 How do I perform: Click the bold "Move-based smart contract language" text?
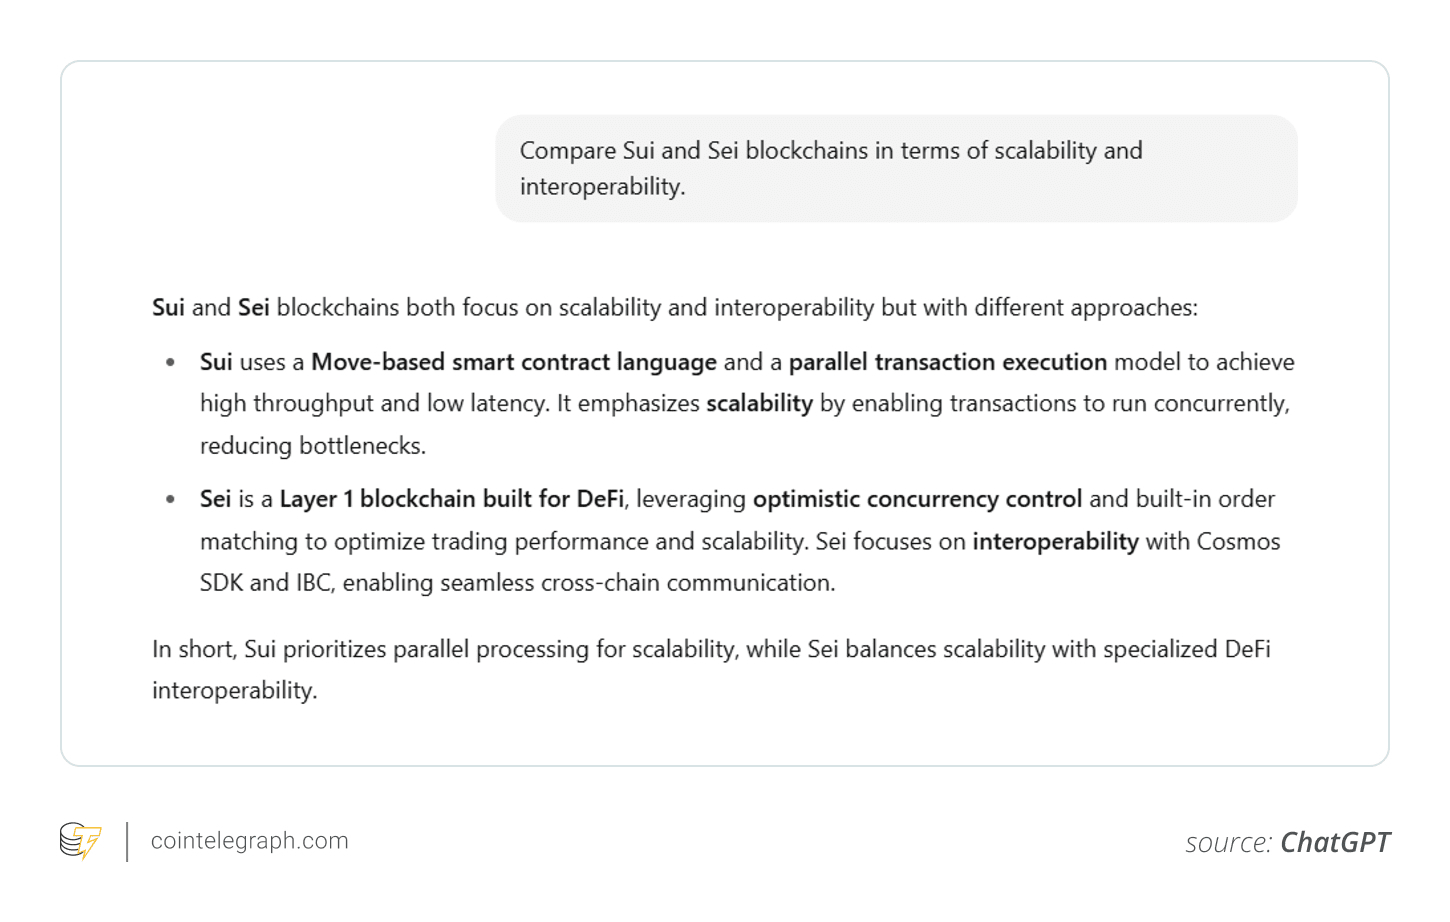[x=514, y=362]
